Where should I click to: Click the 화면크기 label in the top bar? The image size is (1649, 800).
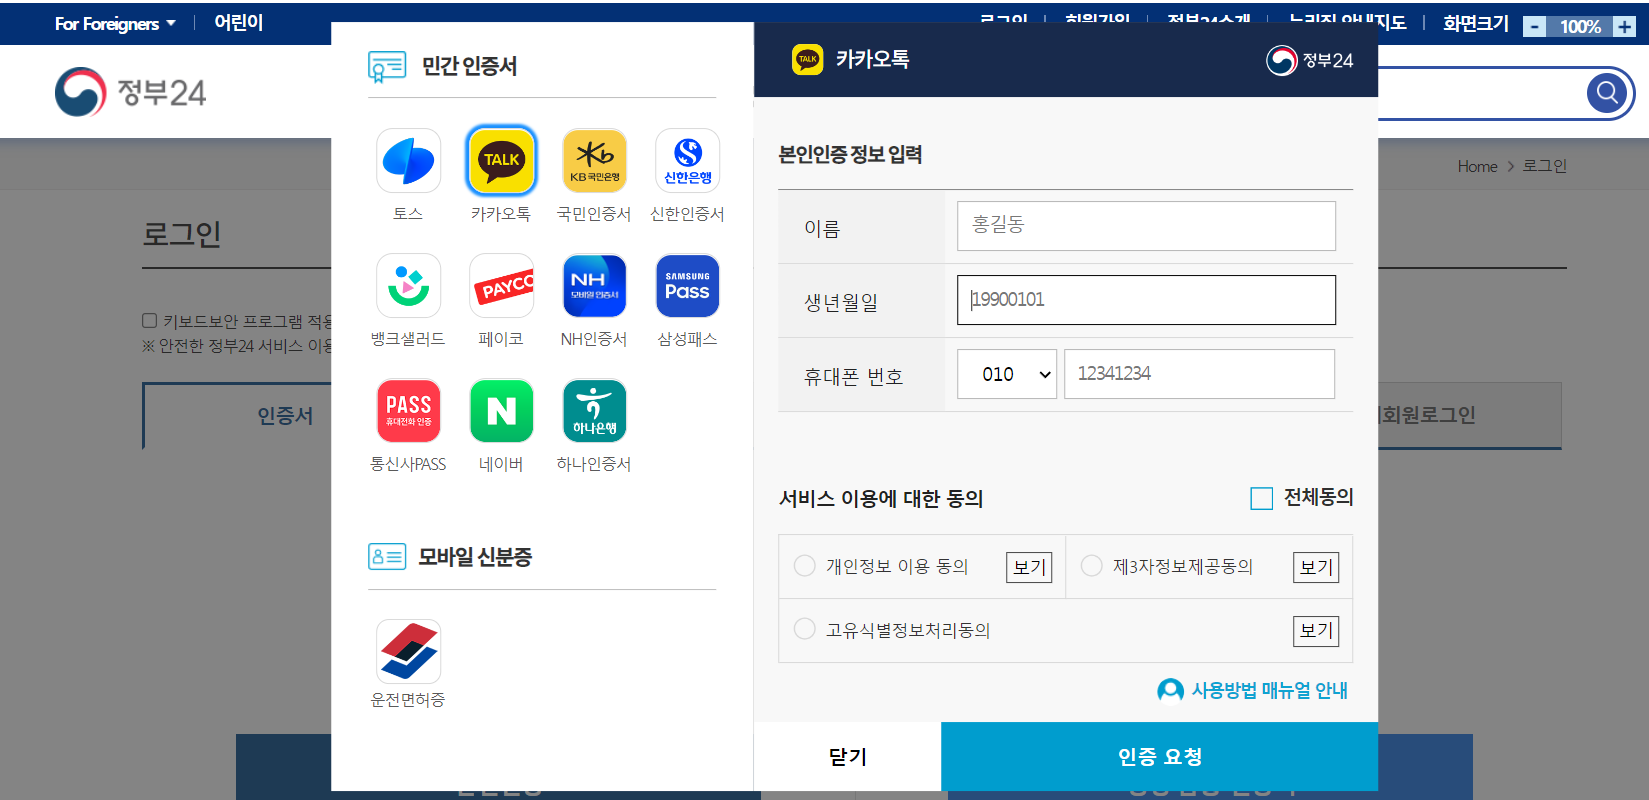coord(1475,23)
